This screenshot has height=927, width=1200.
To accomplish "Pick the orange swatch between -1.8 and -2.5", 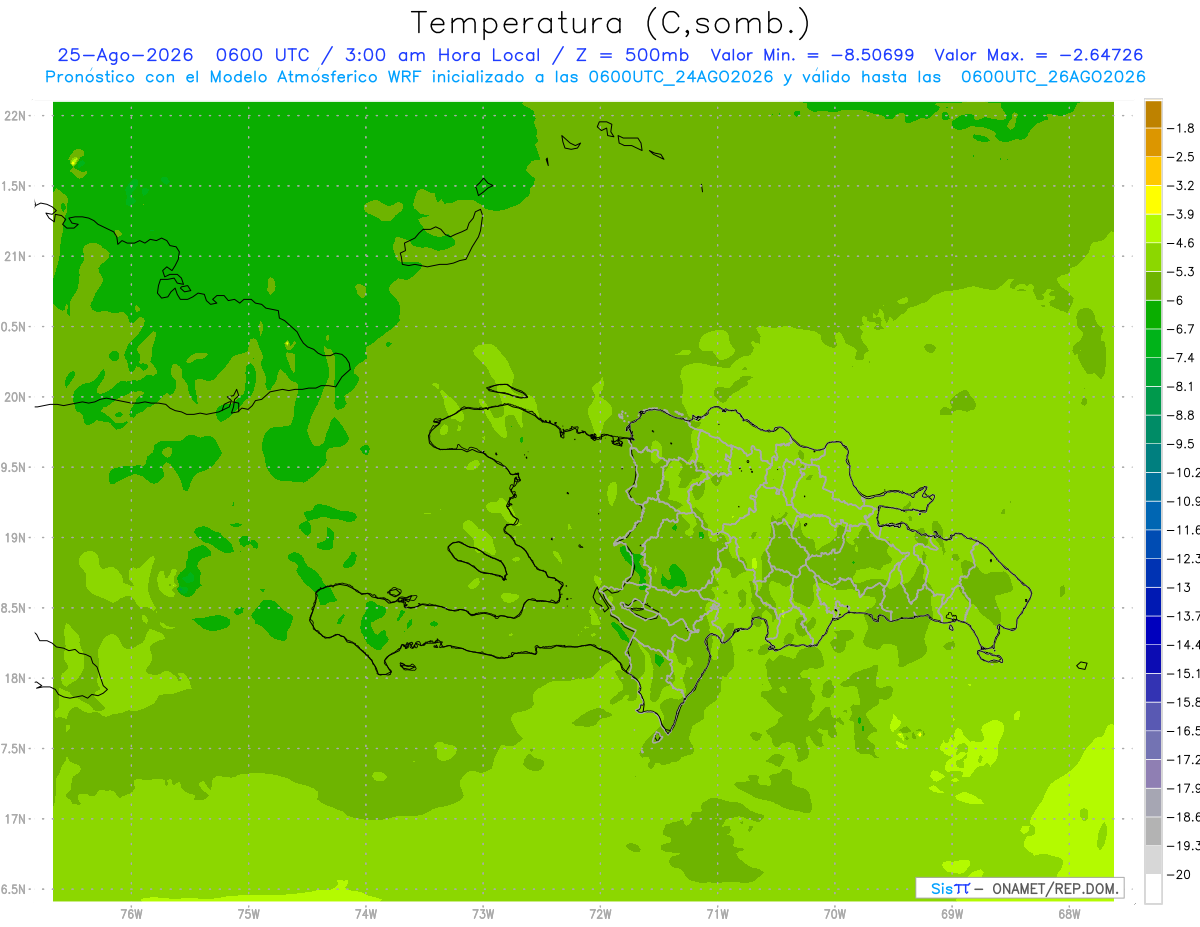I will click(1153, 143).
